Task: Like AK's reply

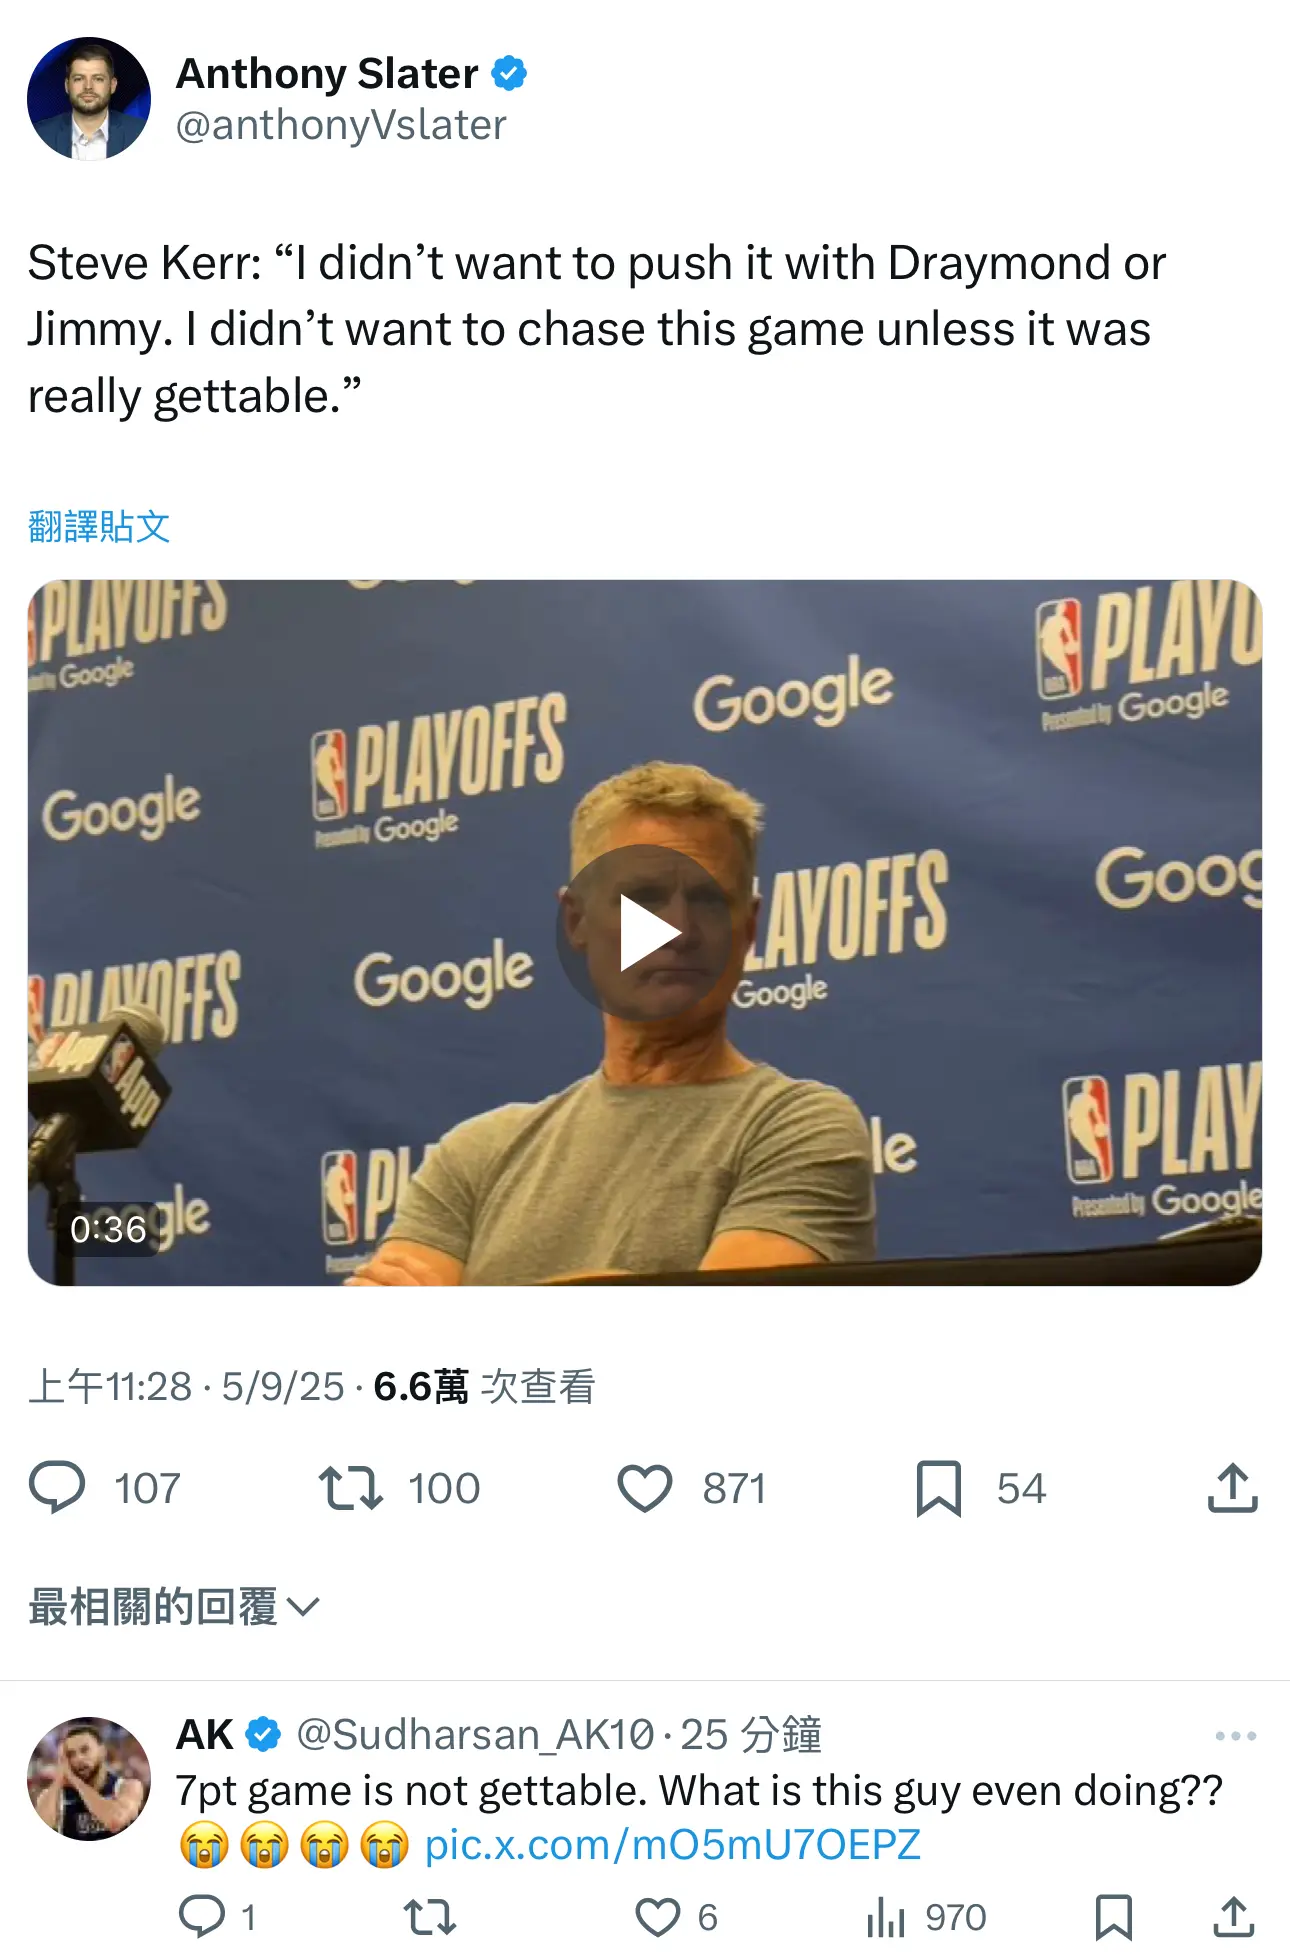Action: (x=658, y=1917)
